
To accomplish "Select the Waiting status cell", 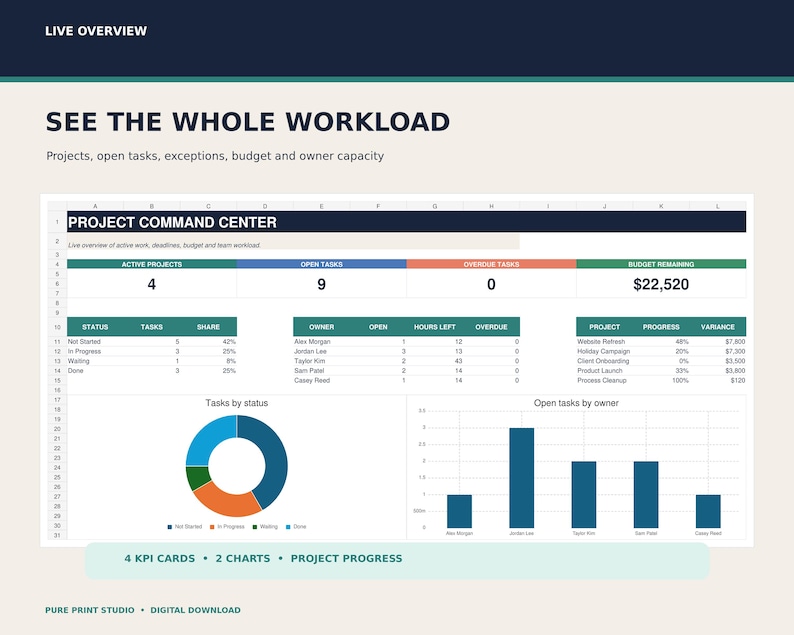I will click(x=95, y=361).
